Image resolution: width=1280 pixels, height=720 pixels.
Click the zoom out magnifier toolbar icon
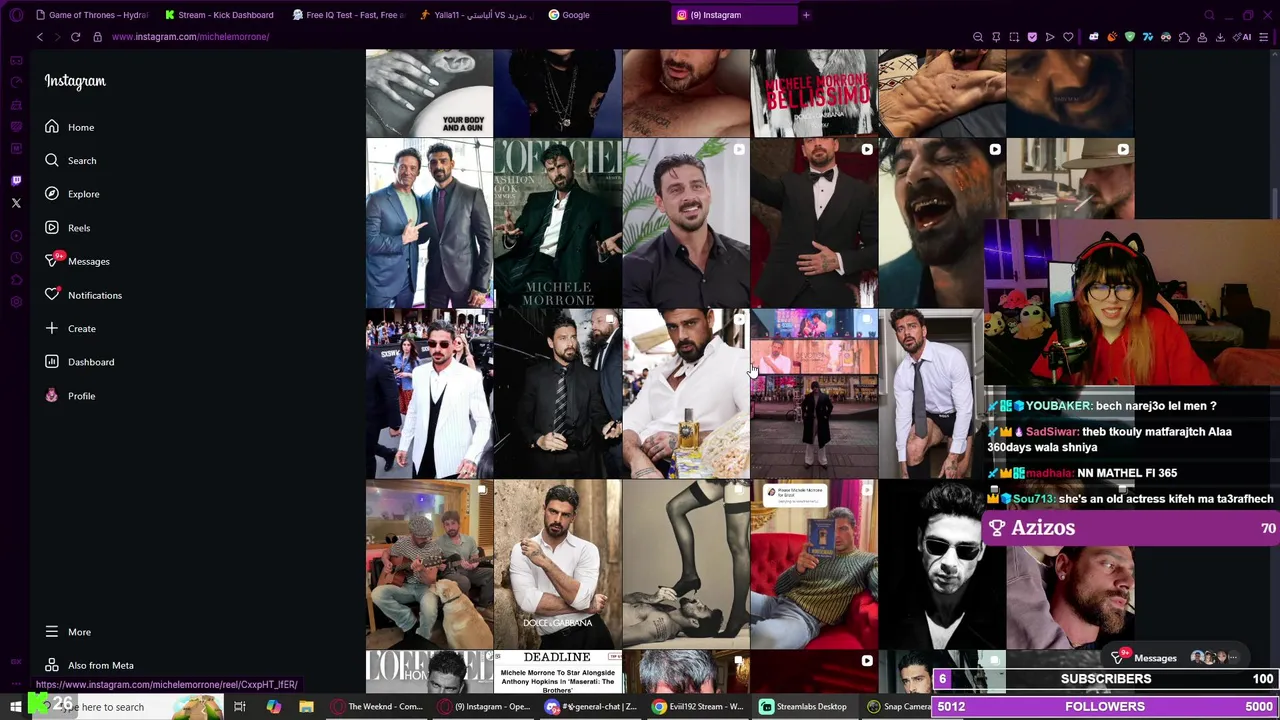tap(978, 37)
